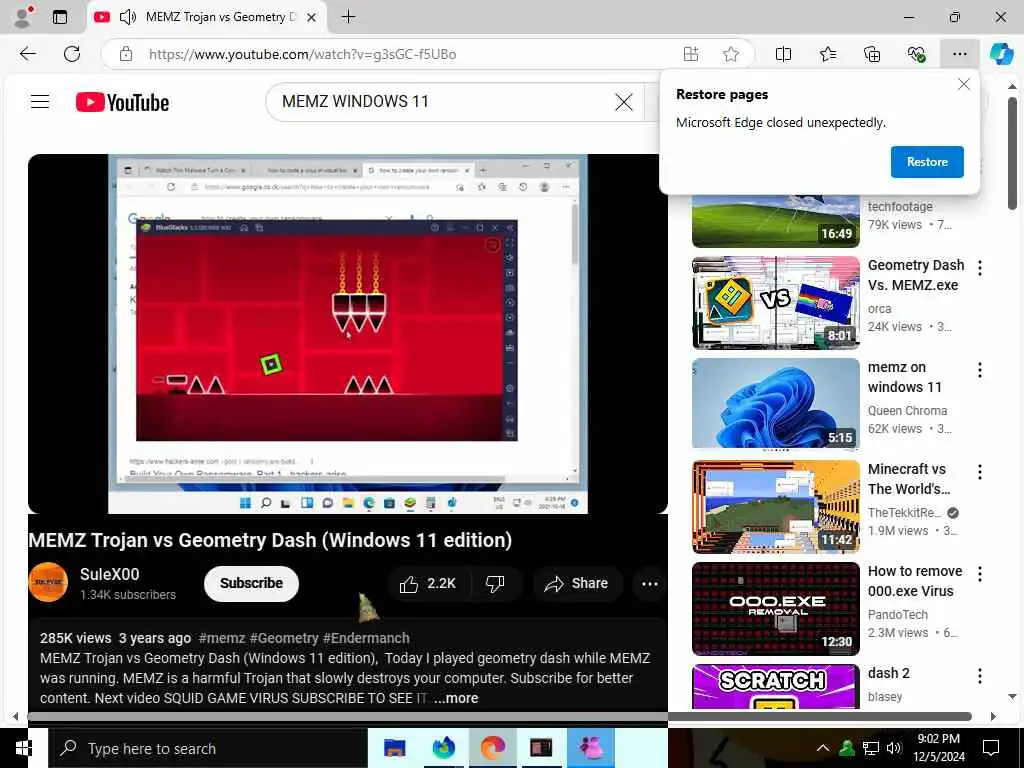Open options for dash 2 video
Viewport: 1024px width, 768px height.
[980, 676]
